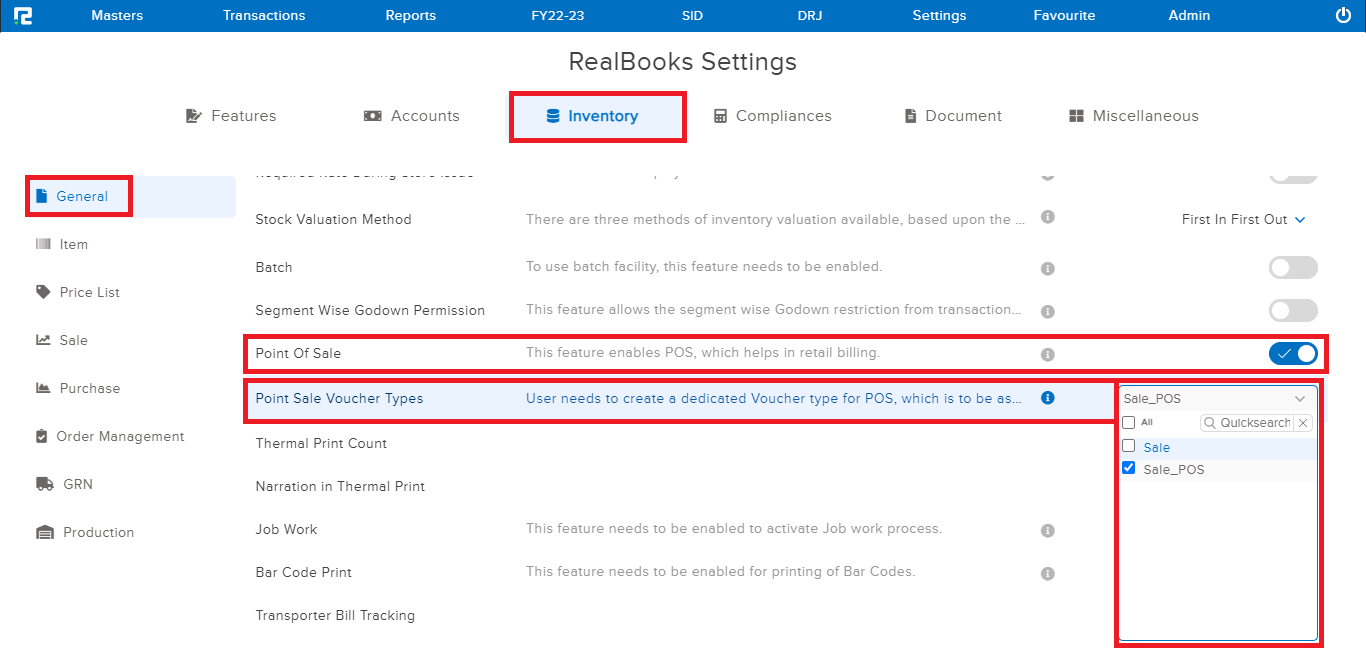The image size is (1366, 657).
Task: Disable the Point Of Sale toggle
Action: point(1293,353)
